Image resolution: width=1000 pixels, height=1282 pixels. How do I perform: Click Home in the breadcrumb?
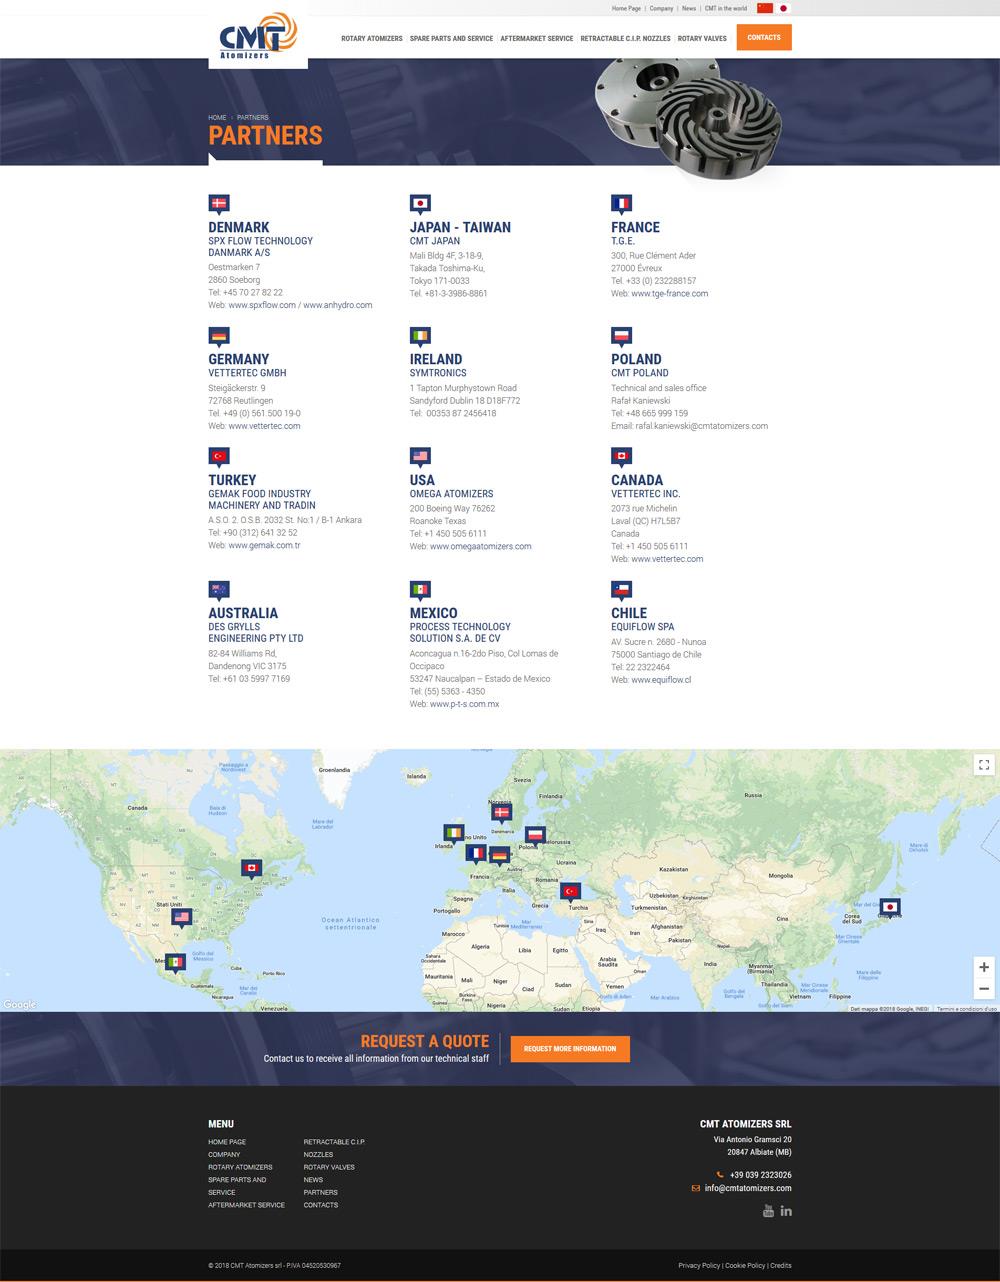click(x=217, y=118)
